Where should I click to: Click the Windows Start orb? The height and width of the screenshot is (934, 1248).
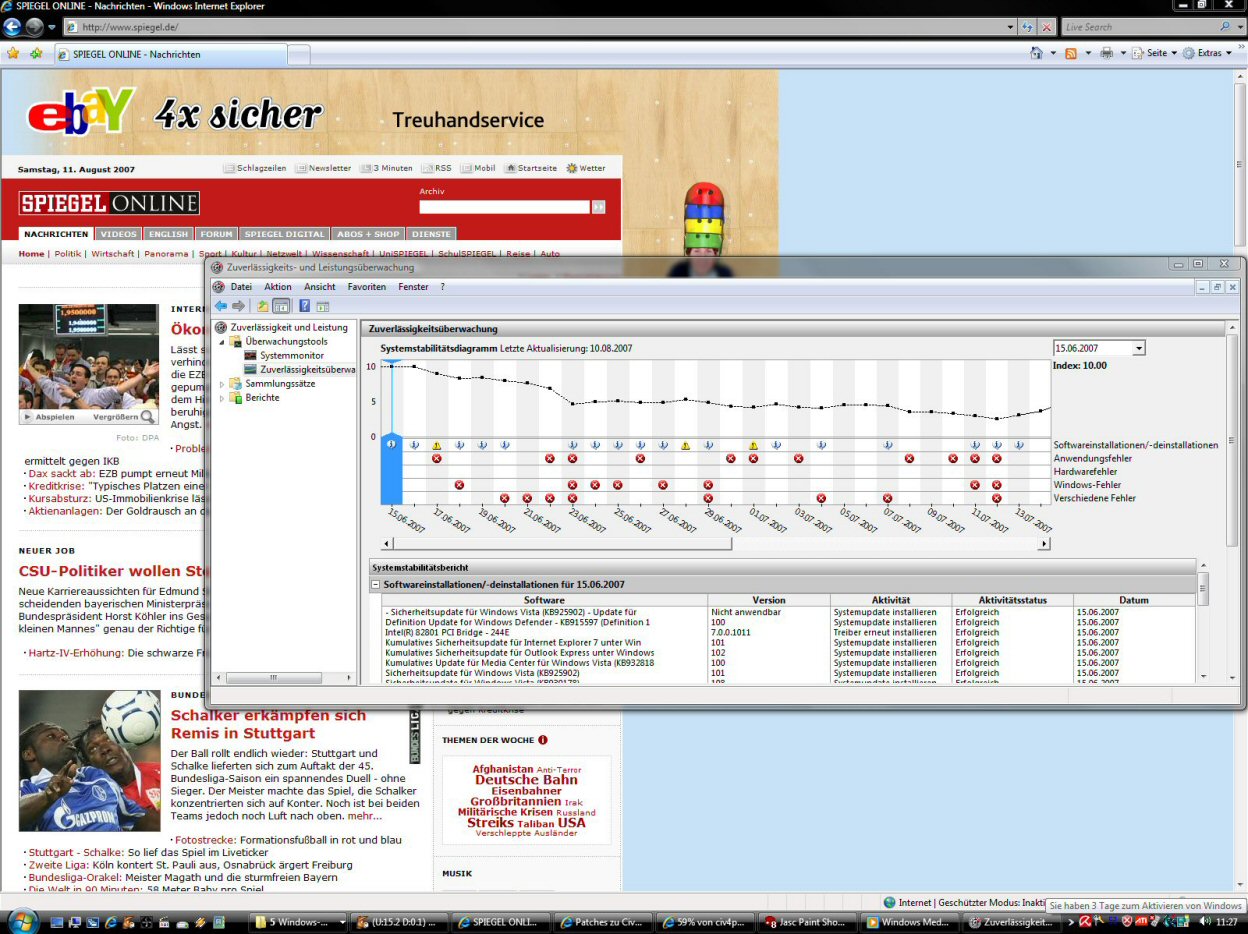22,921
